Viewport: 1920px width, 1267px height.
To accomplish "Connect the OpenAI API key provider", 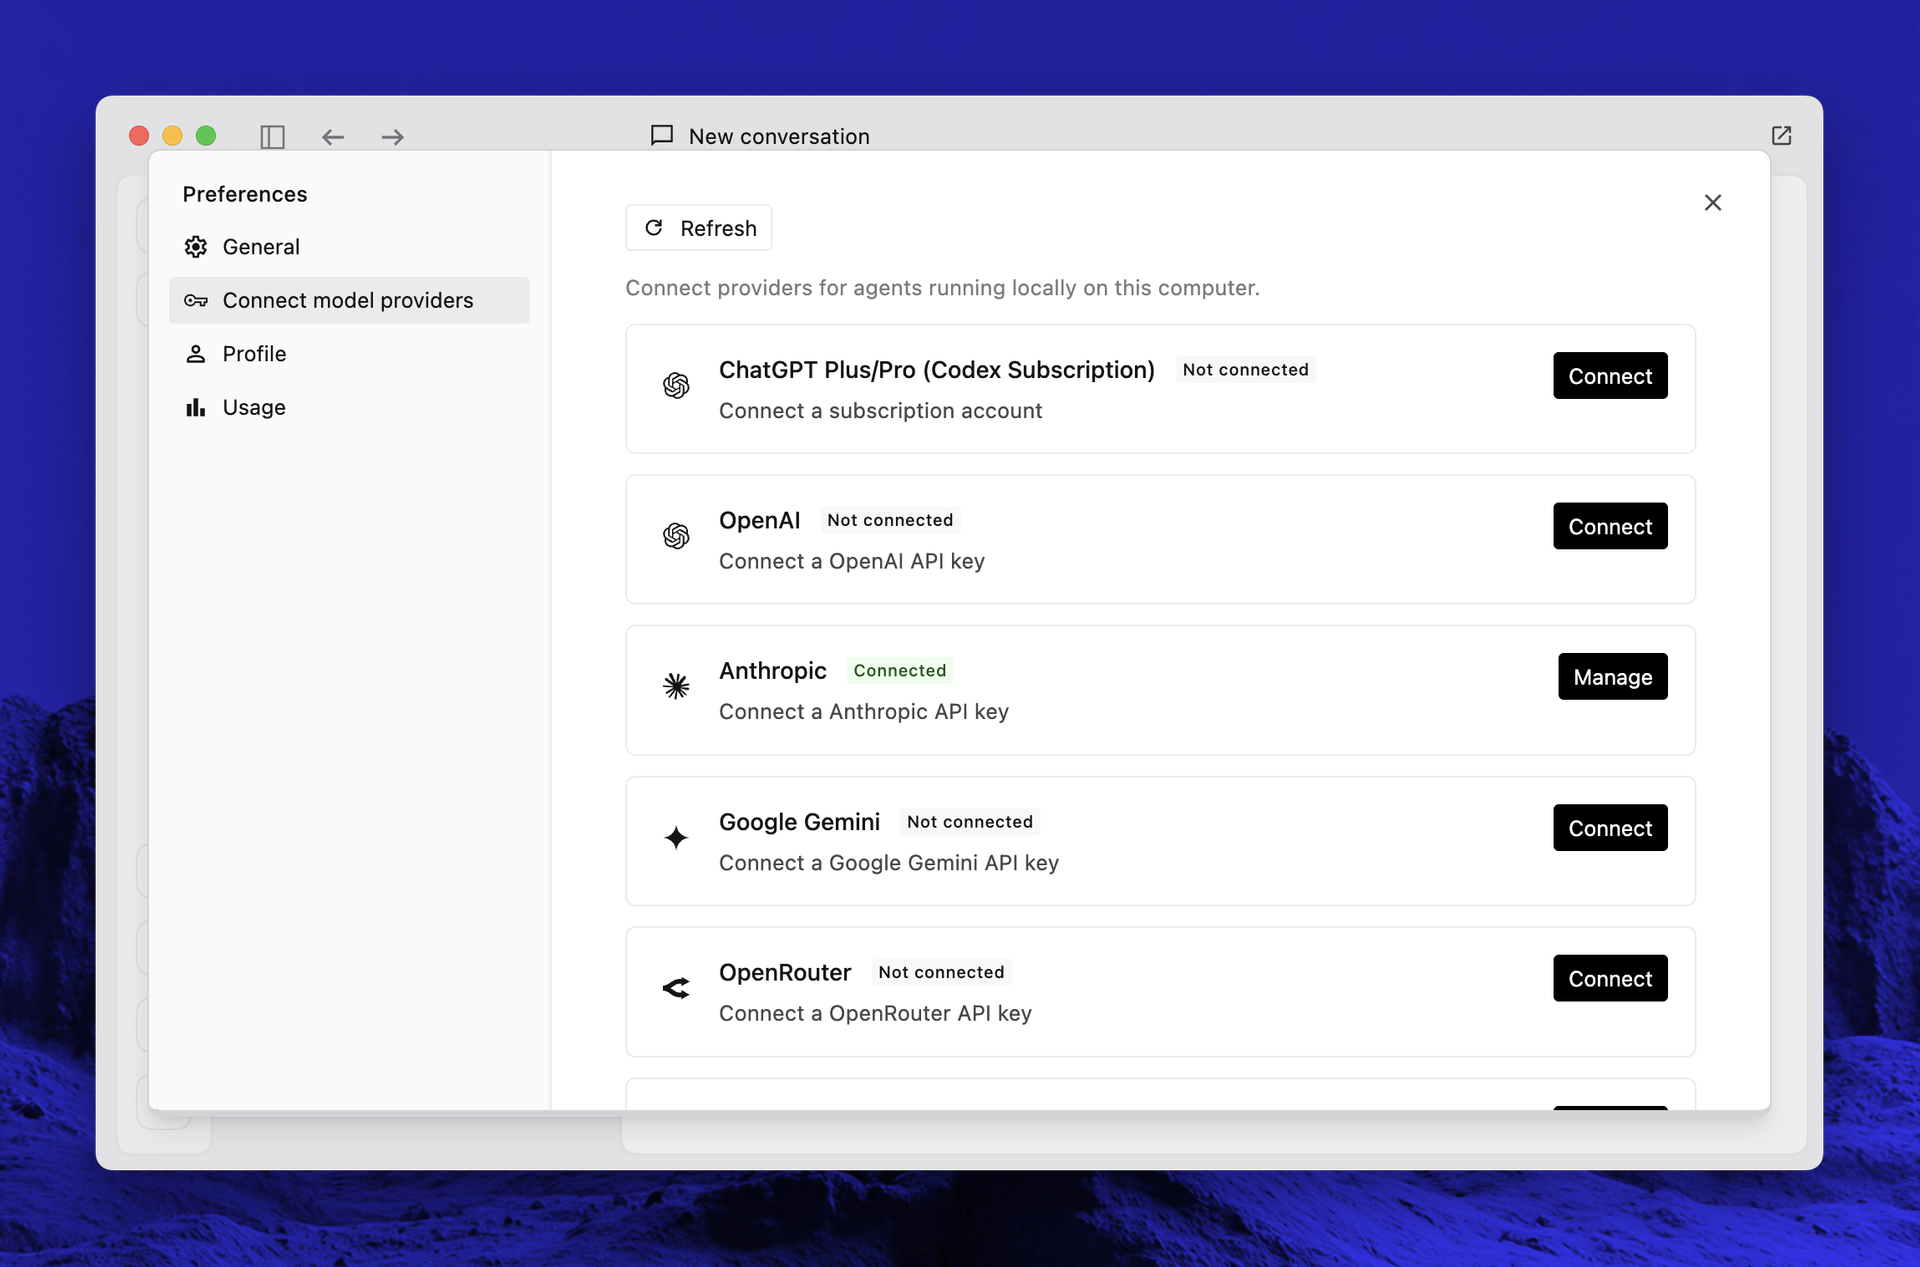I will [x=1610, y=526].
